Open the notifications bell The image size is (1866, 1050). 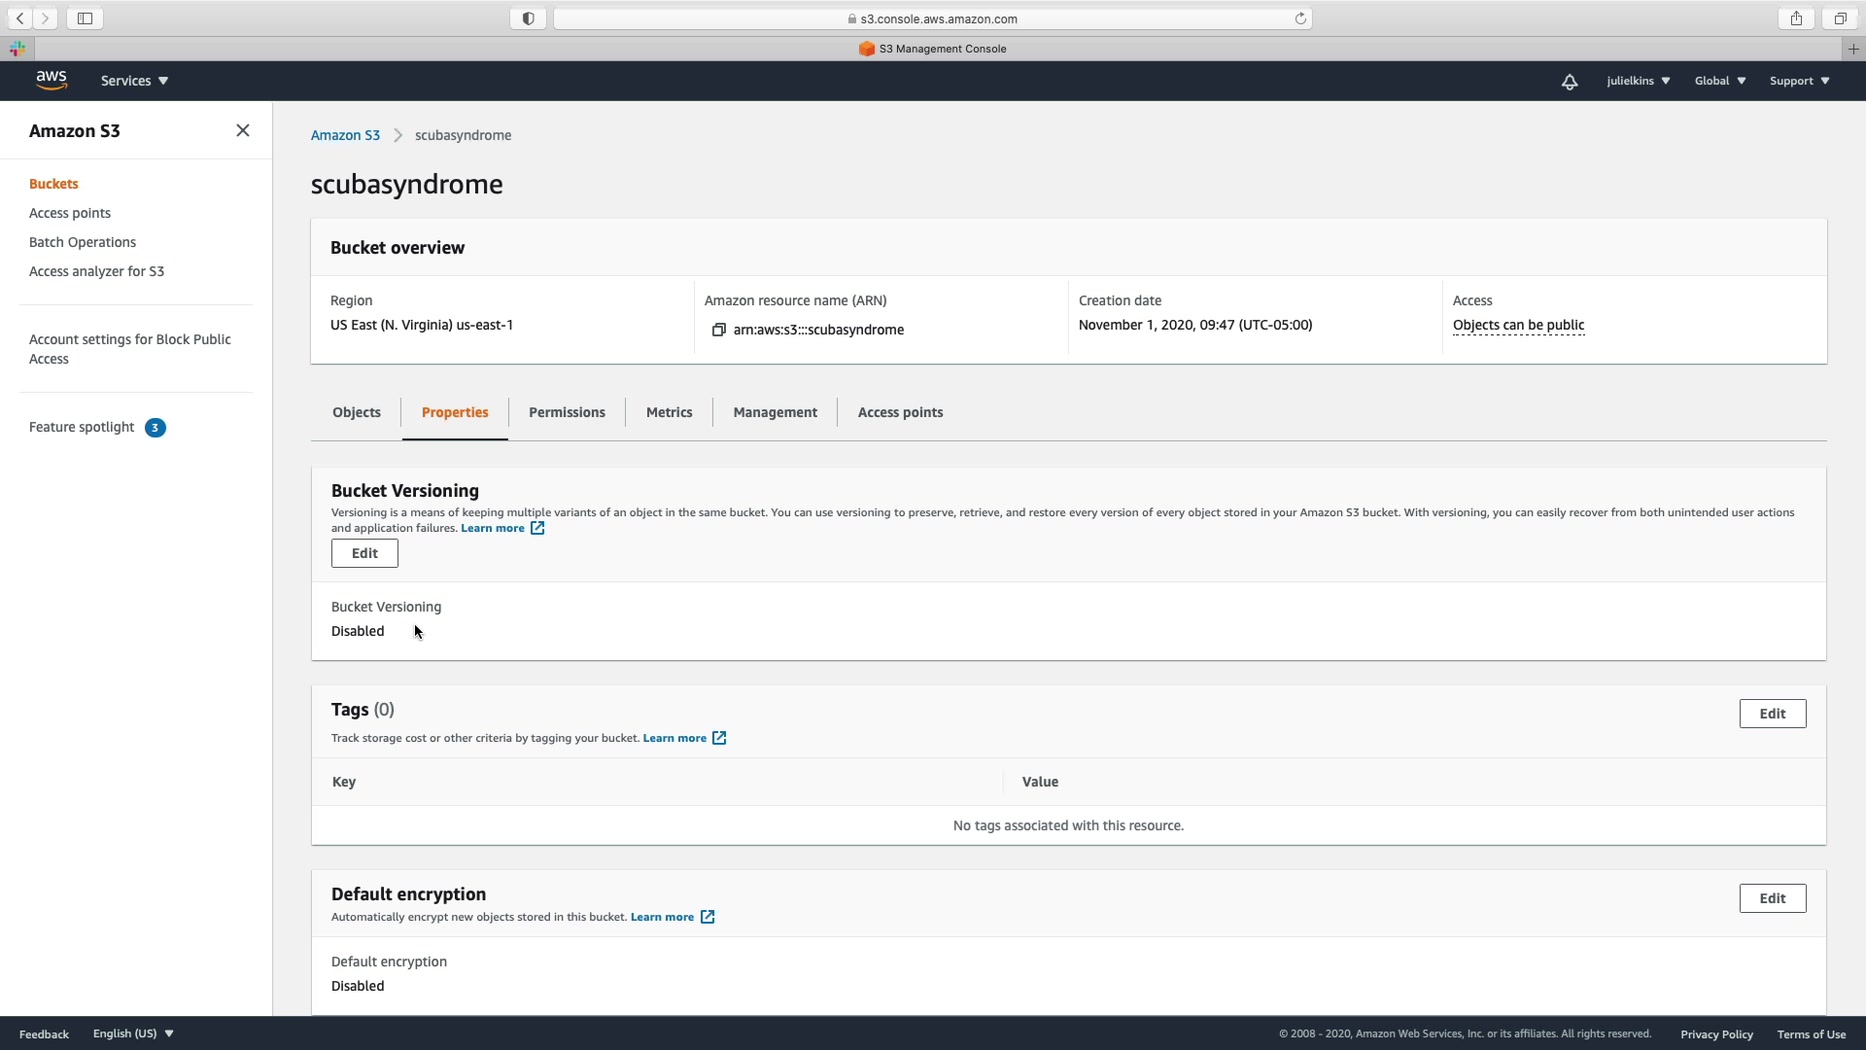tap(1569, 81)
